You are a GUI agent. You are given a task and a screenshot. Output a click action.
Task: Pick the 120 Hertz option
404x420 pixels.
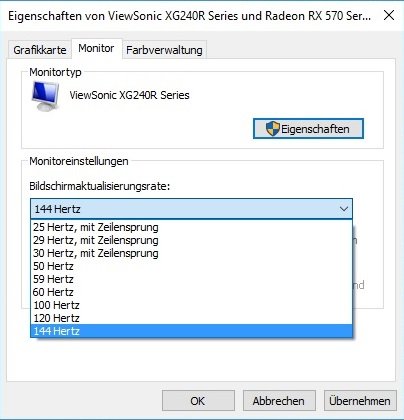pos(191,318)
